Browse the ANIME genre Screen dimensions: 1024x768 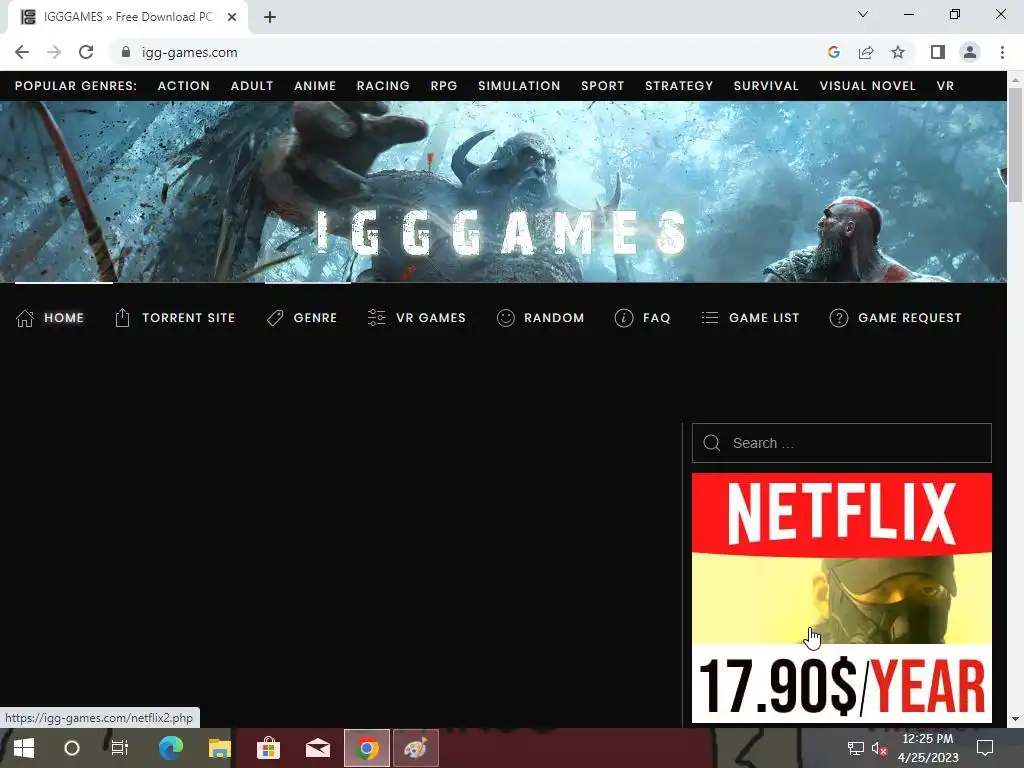(x=315, y=86)
